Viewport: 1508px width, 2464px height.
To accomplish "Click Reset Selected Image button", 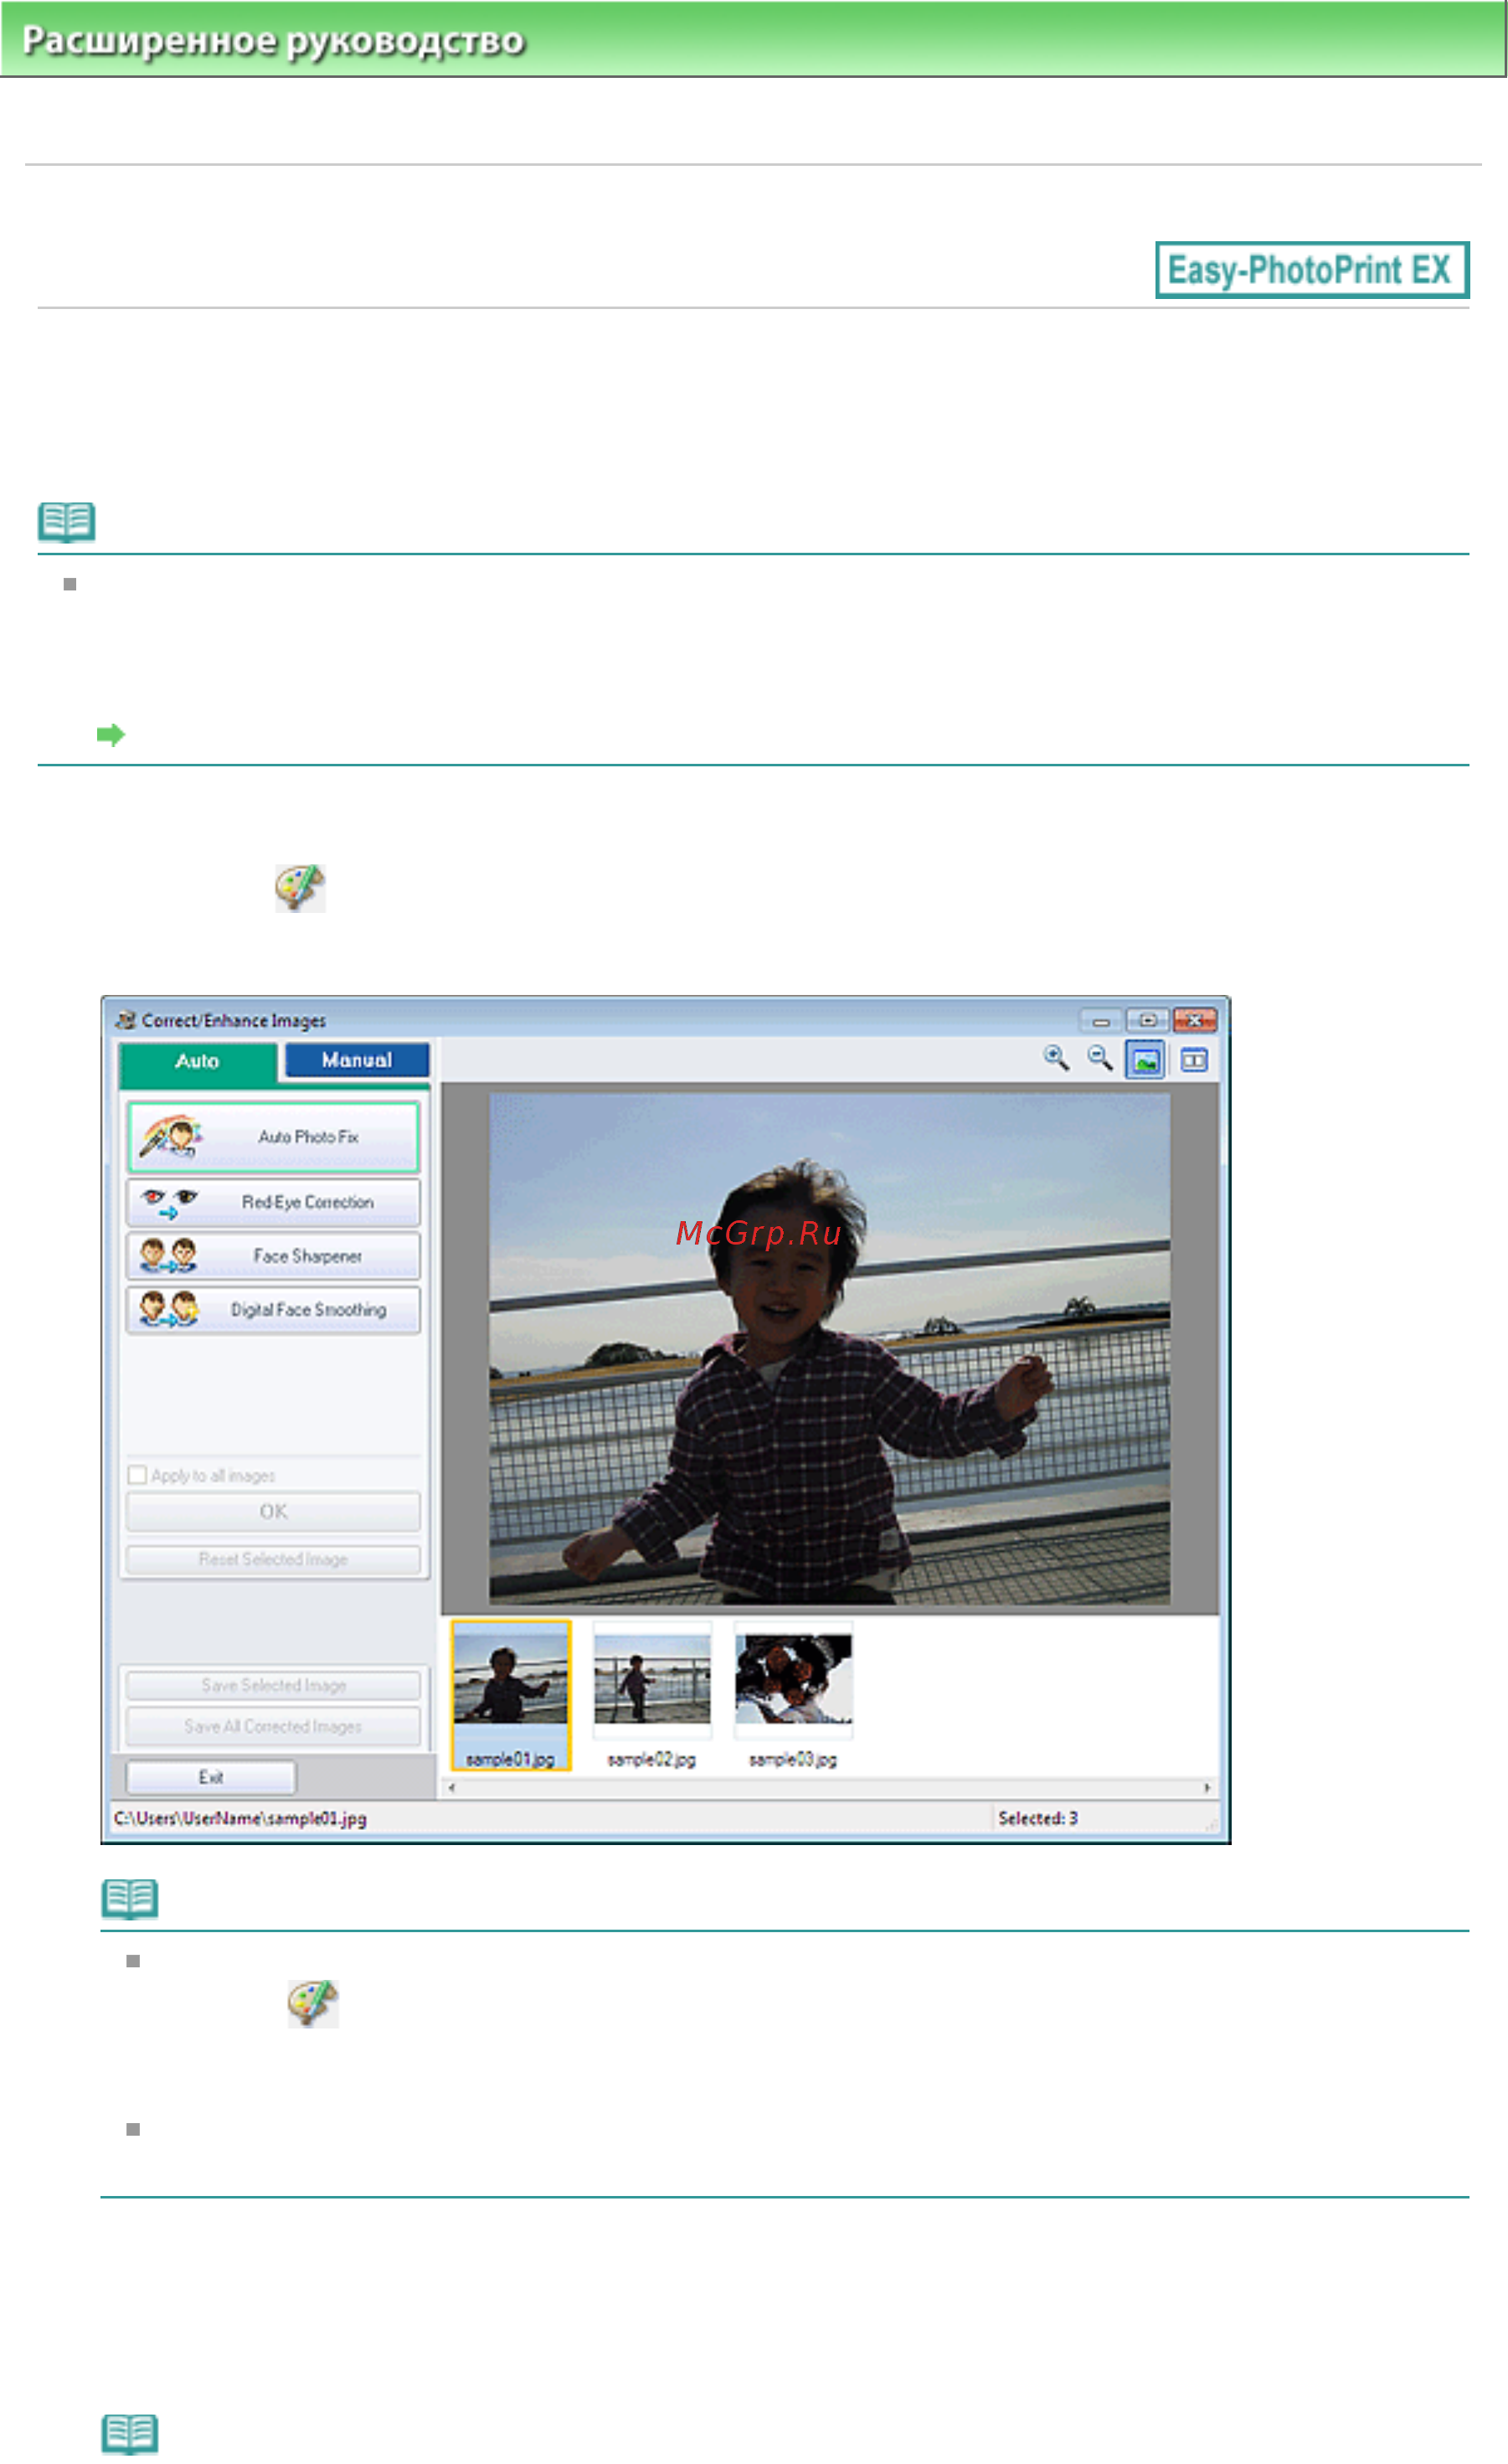I will click(273, 1560).
